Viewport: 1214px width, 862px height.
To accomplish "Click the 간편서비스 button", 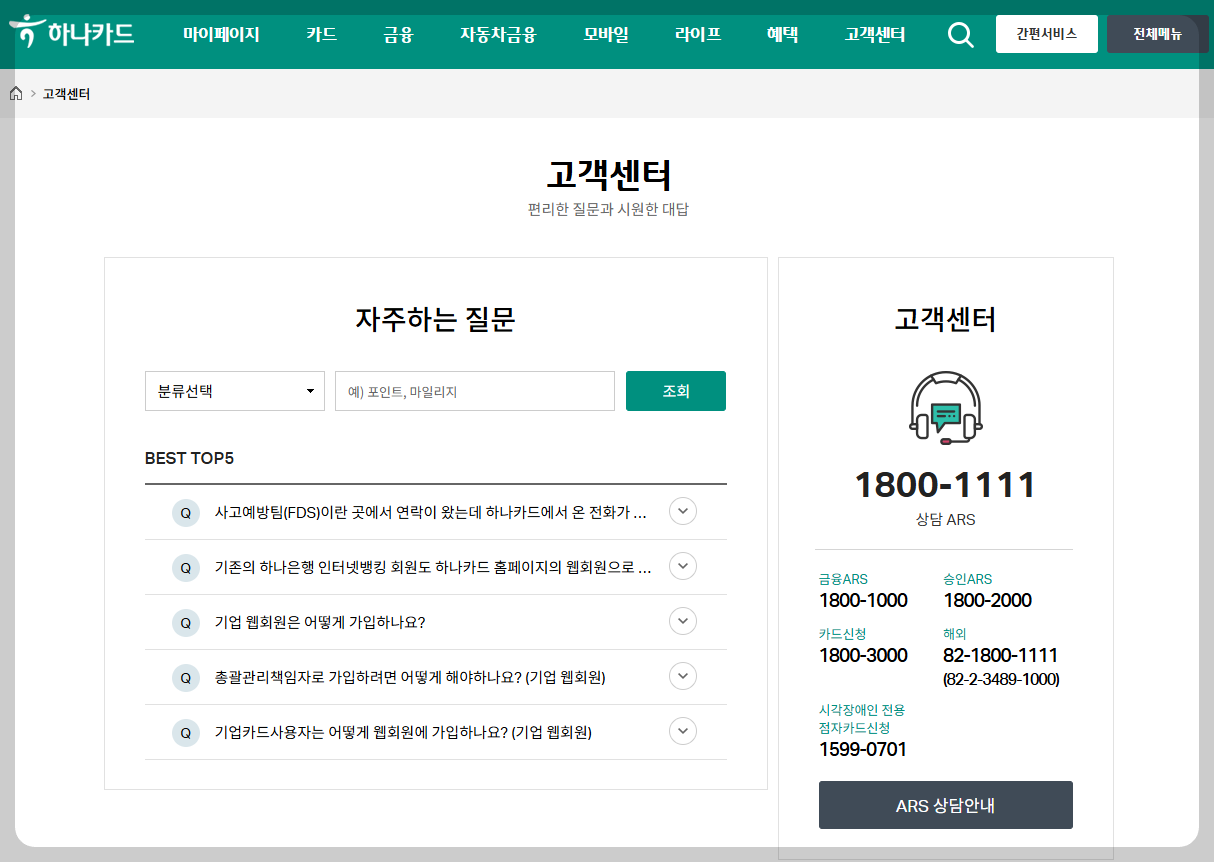I will pyautogui.click(x=1047, y=34).
